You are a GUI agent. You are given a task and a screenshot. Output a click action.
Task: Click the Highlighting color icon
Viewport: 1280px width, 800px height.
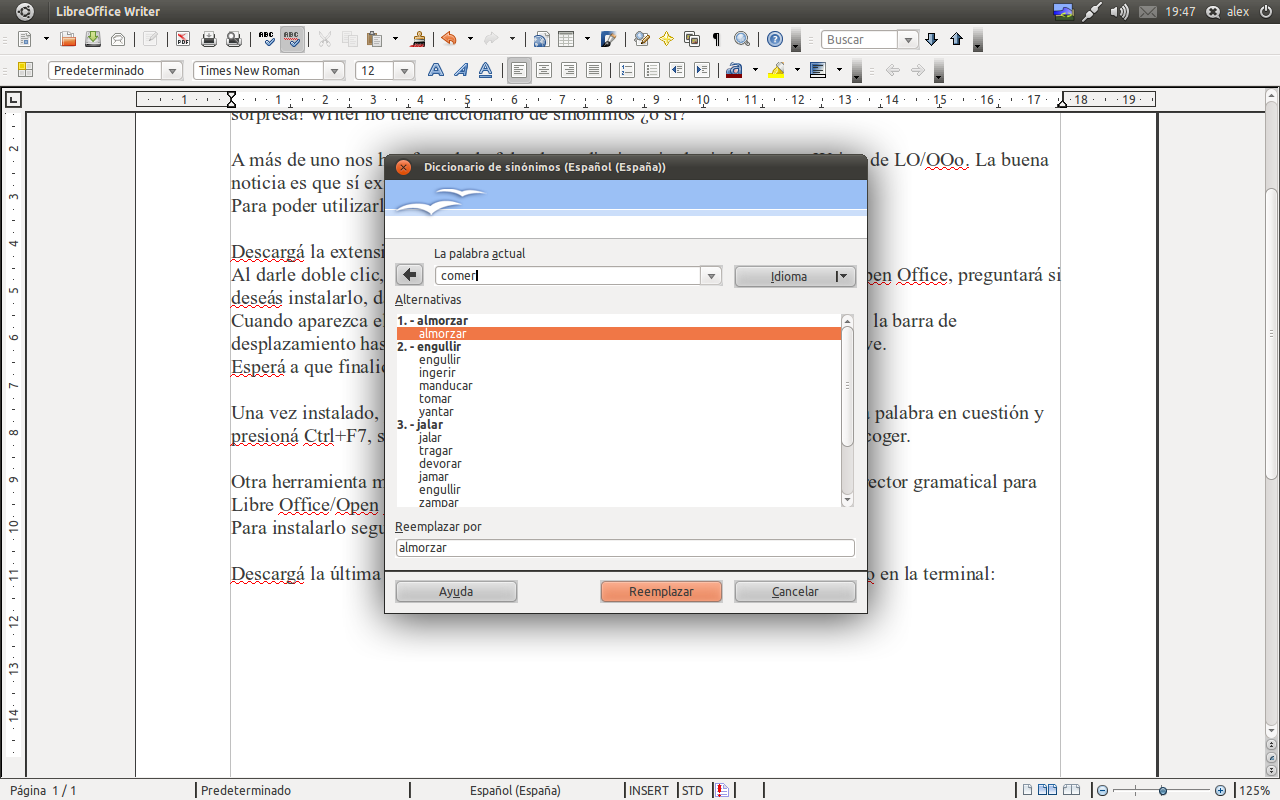click(776, 70)
